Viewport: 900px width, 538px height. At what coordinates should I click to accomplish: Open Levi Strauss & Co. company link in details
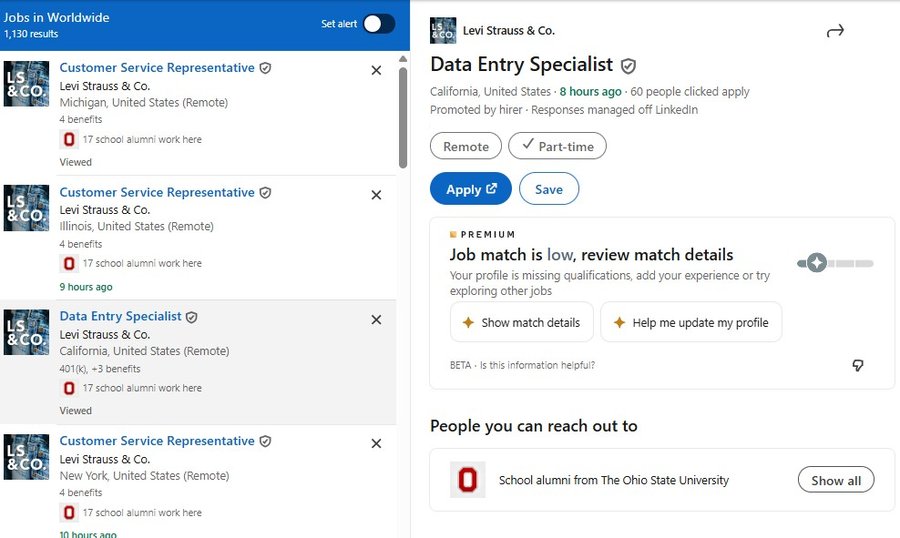[509, 30]
